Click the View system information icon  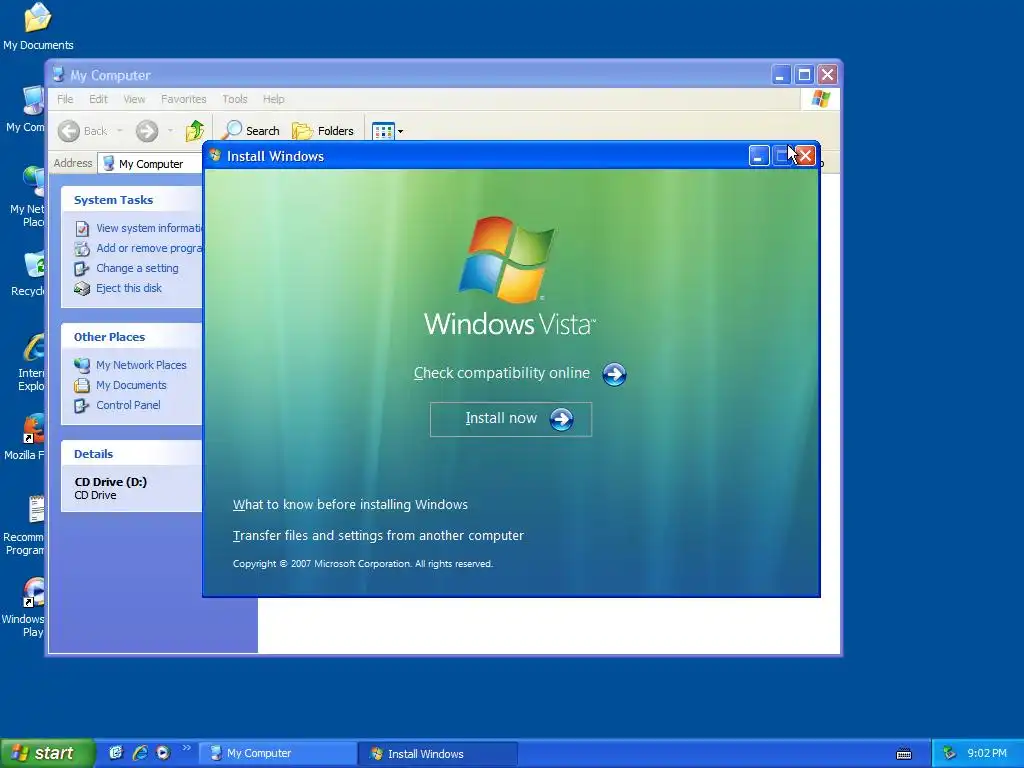pyautogui.click(x=82, y=229)
